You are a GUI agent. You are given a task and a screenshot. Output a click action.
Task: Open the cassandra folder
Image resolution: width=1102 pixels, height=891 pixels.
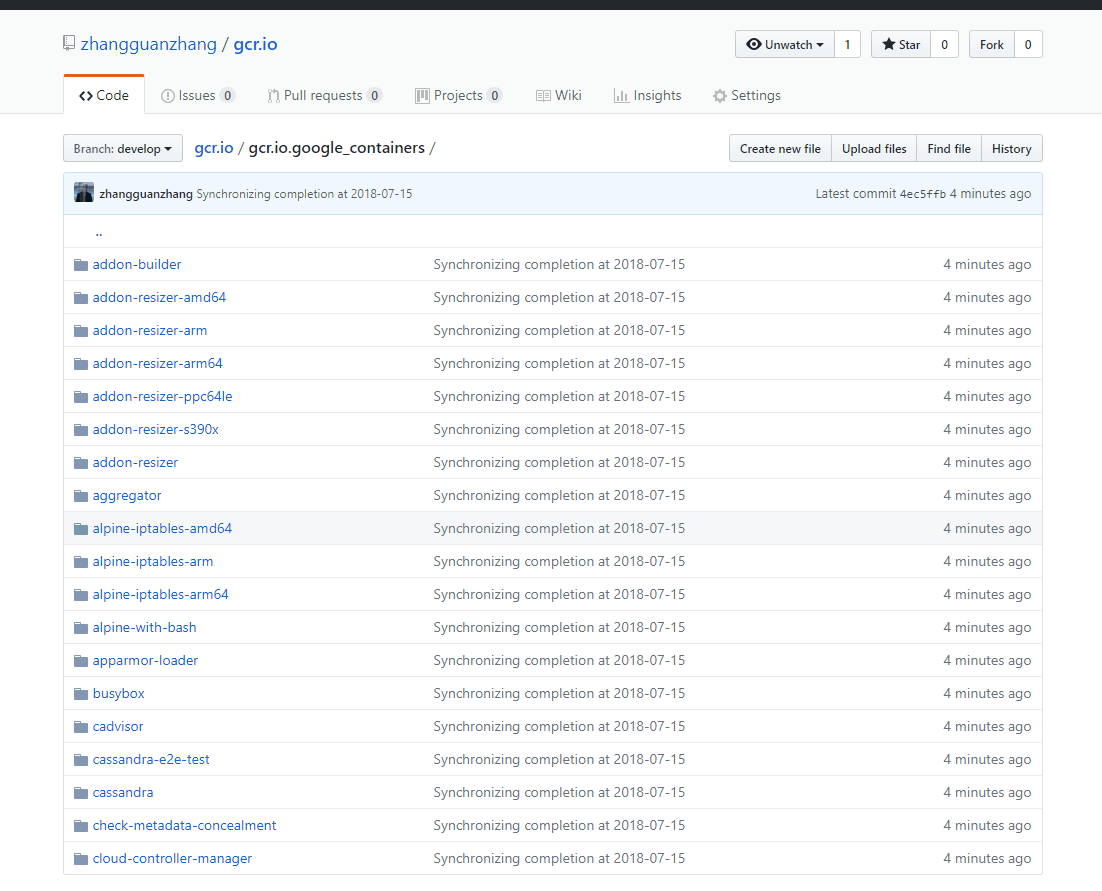coord(123,793)
